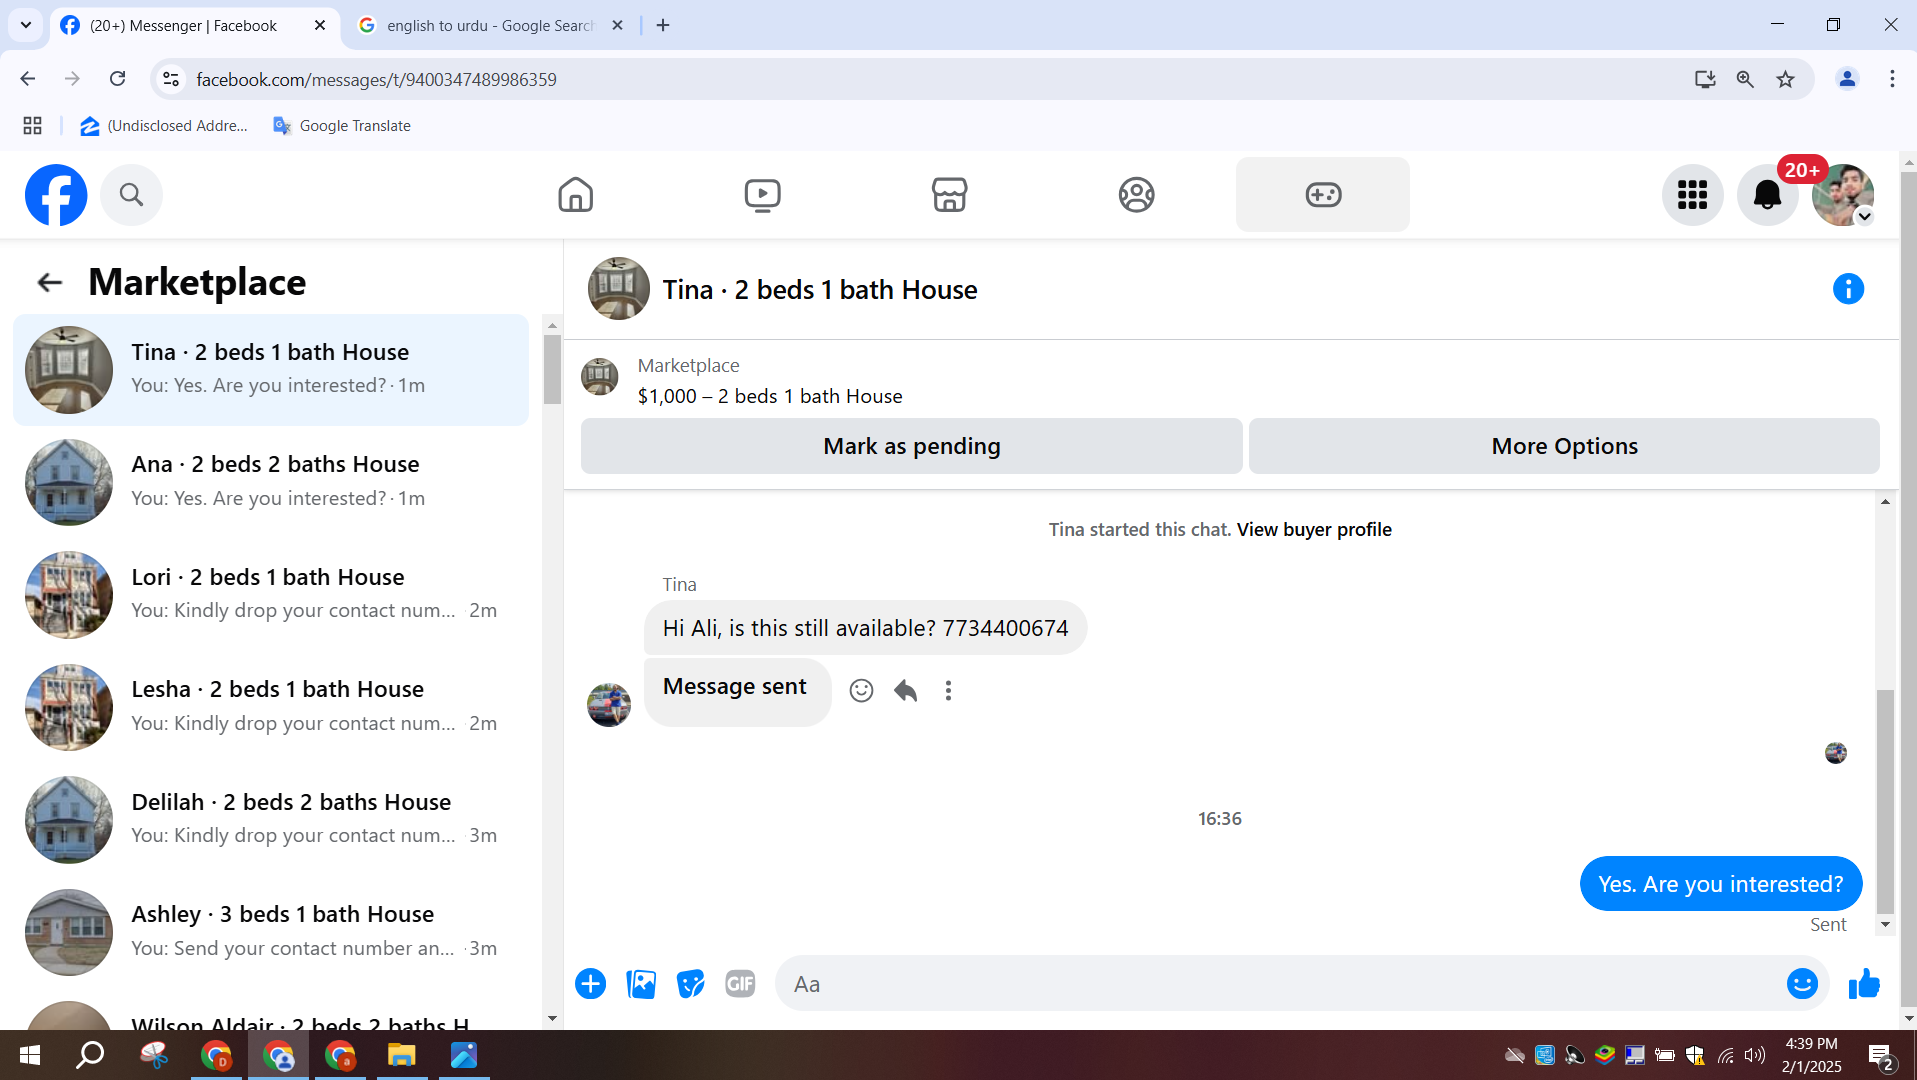Open Ana 2 beds 2 baths conversation
1917x1080 pixels.
point(271,482)
